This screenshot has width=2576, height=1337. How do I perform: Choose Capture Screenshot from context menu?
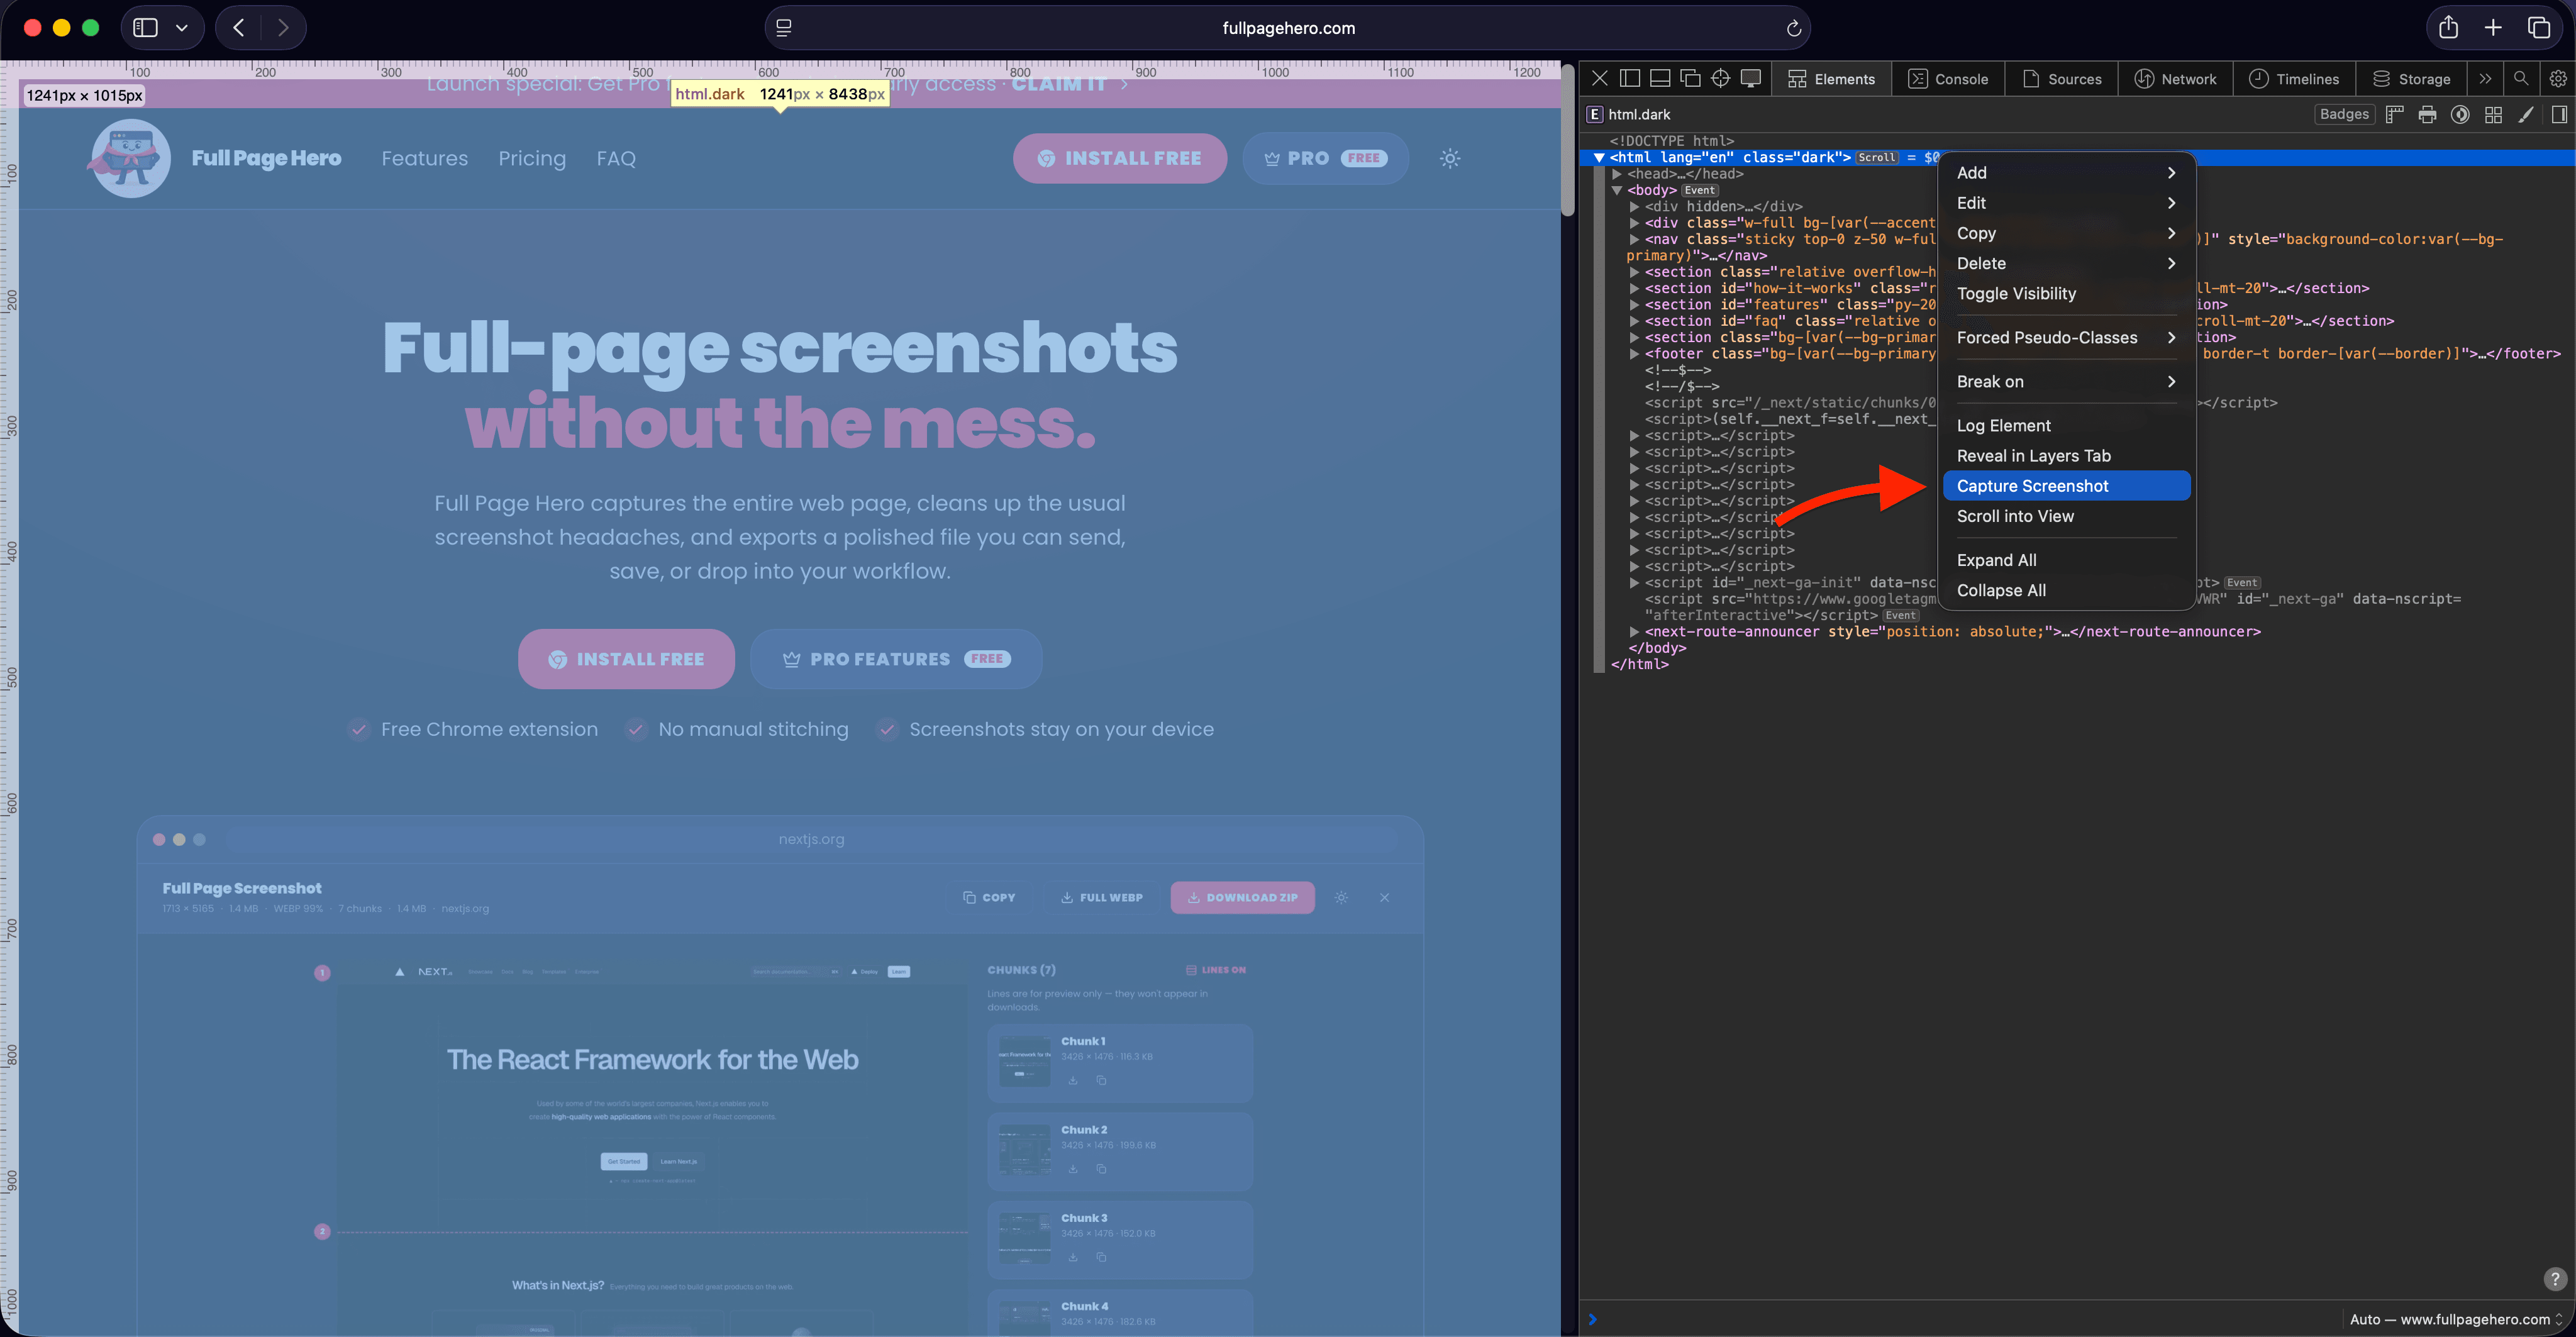click(2066, 486)
